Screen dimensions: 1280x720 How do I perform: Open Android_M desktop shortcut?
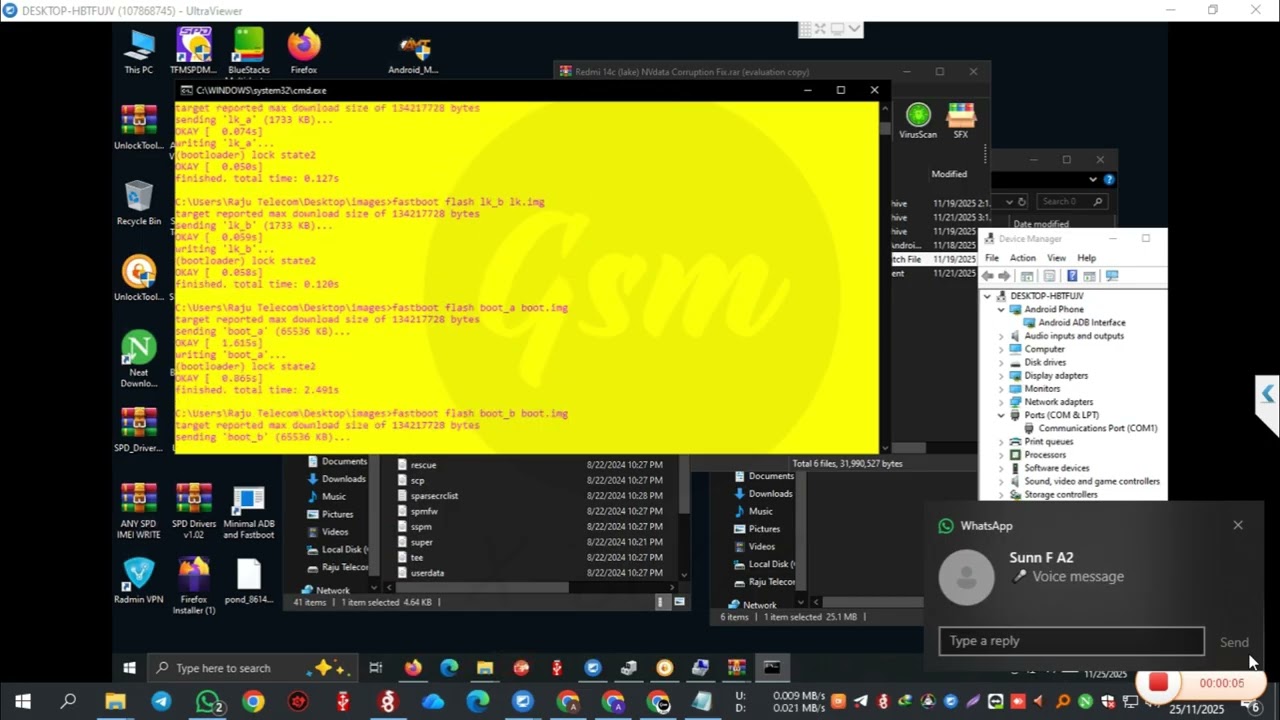pos(413,56)
